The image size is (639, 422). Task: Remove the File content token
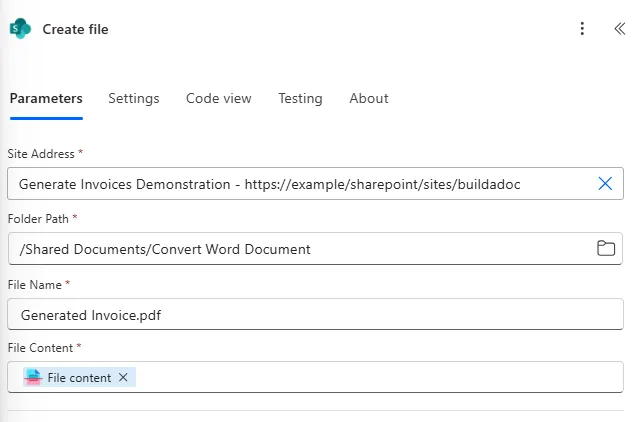pos(123,377)
